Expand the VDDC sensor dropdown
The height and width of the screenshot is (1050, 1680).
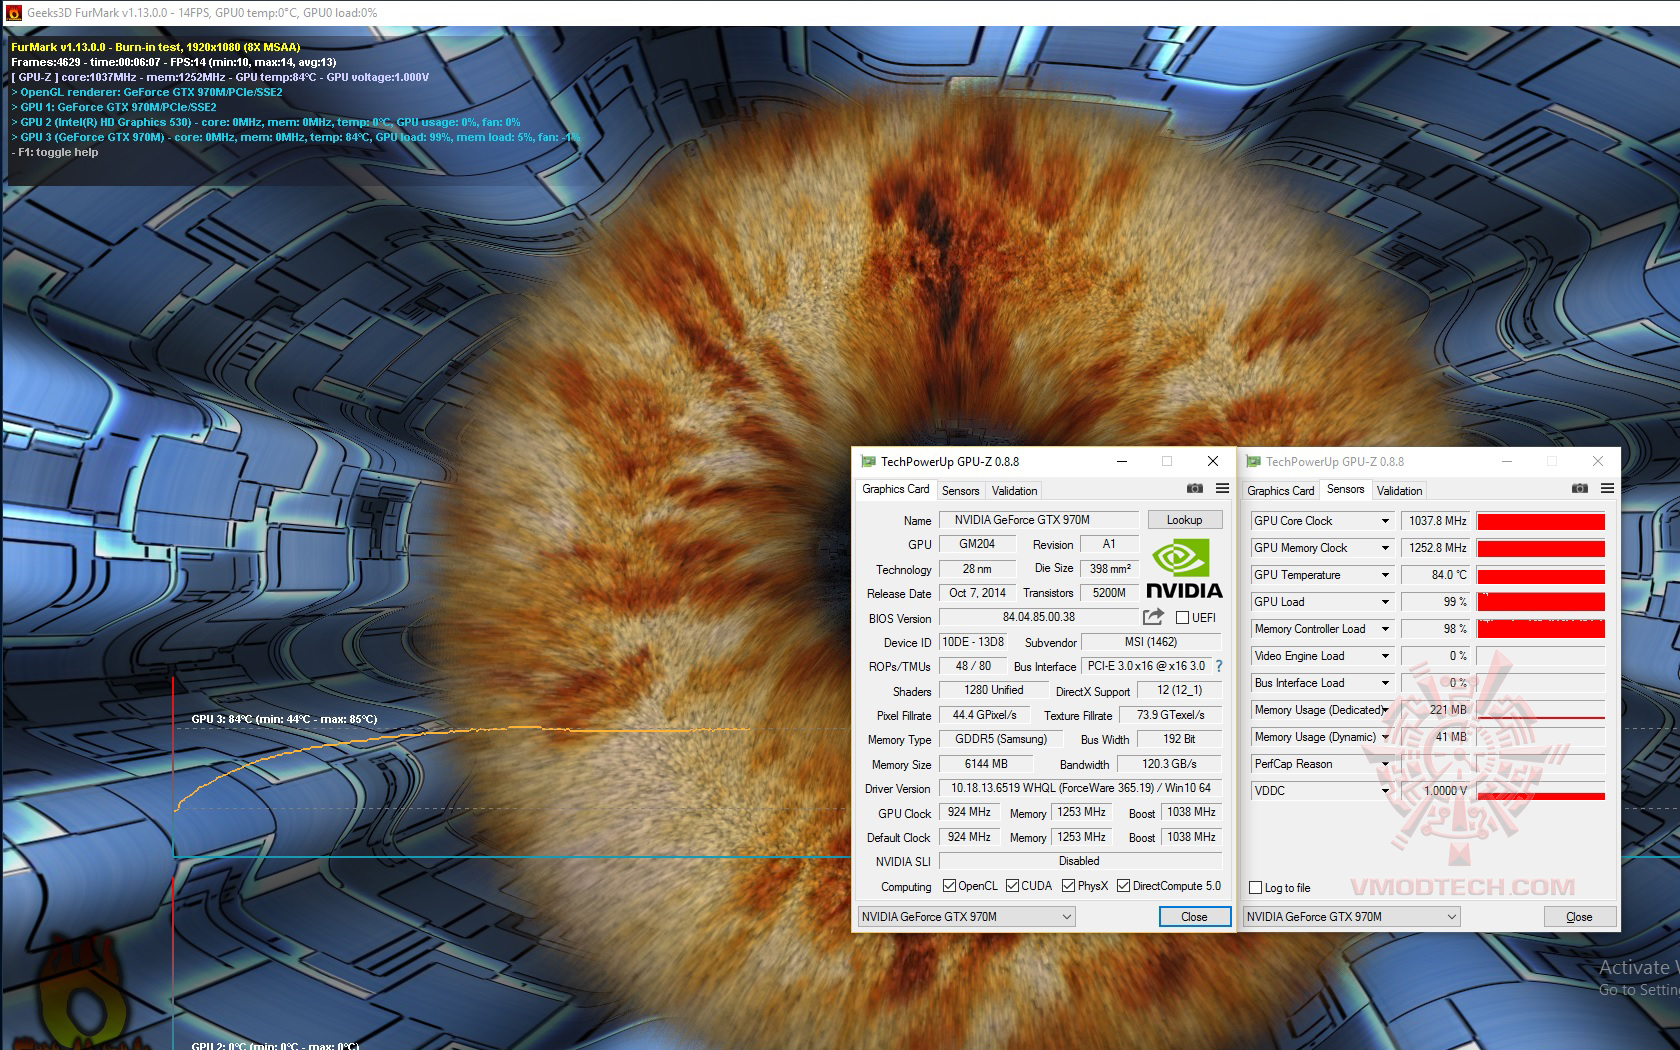click(1385, 791)
